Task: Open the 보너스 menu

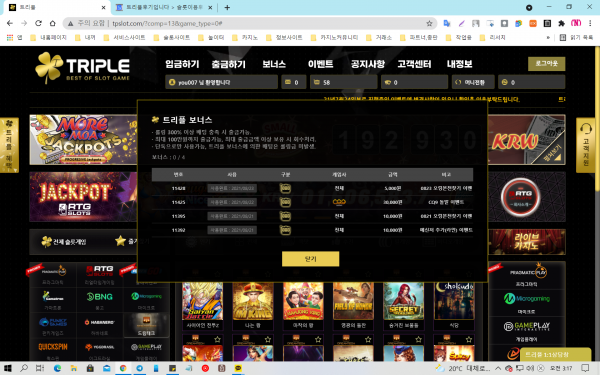Action: 274,64
